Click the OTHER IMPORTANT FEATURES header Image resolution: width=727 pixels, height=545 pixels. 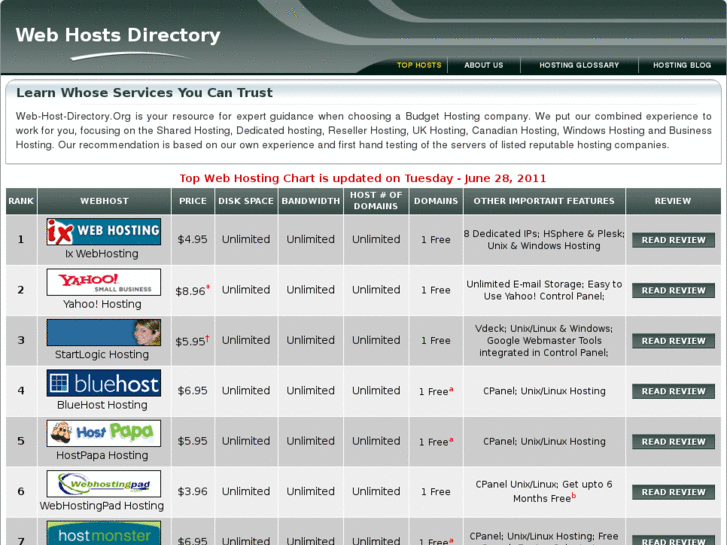[x=544, y=201]
